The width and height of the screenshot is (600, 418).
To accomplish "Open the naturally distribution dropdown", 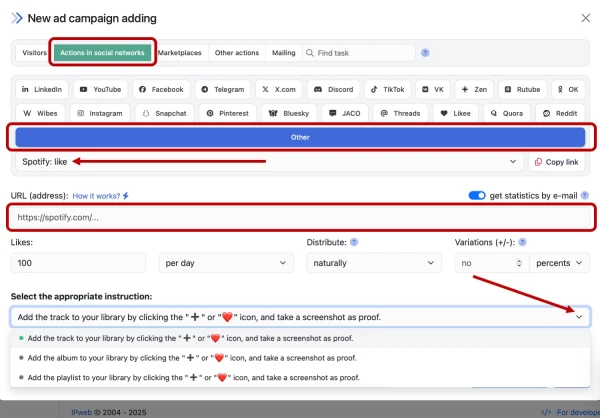I will pos(375,264).
